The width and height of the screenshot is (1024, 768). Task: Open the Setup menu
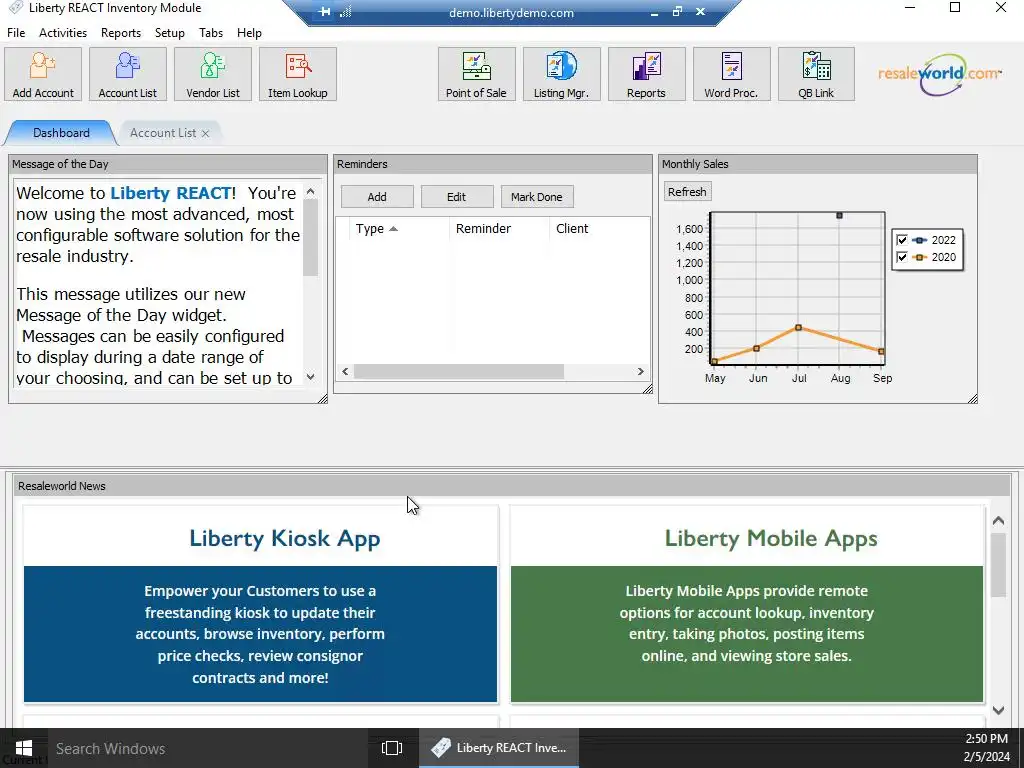170,33
